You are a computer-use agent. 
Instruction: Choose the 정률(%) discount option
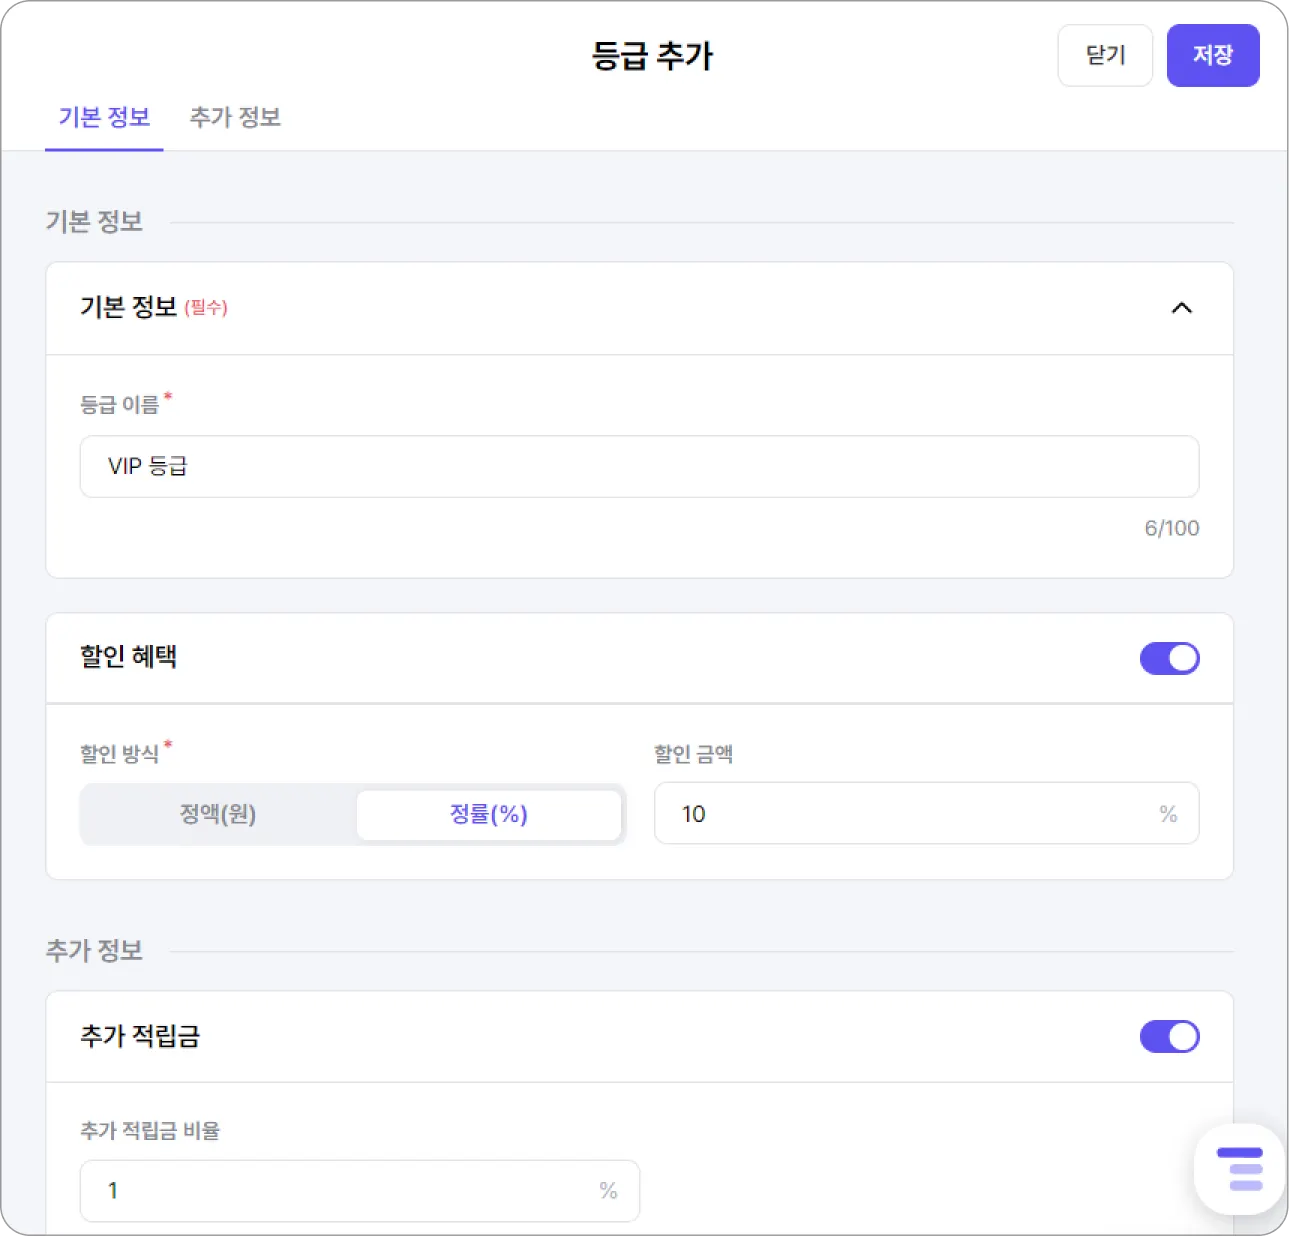click(x=488, y=814)
